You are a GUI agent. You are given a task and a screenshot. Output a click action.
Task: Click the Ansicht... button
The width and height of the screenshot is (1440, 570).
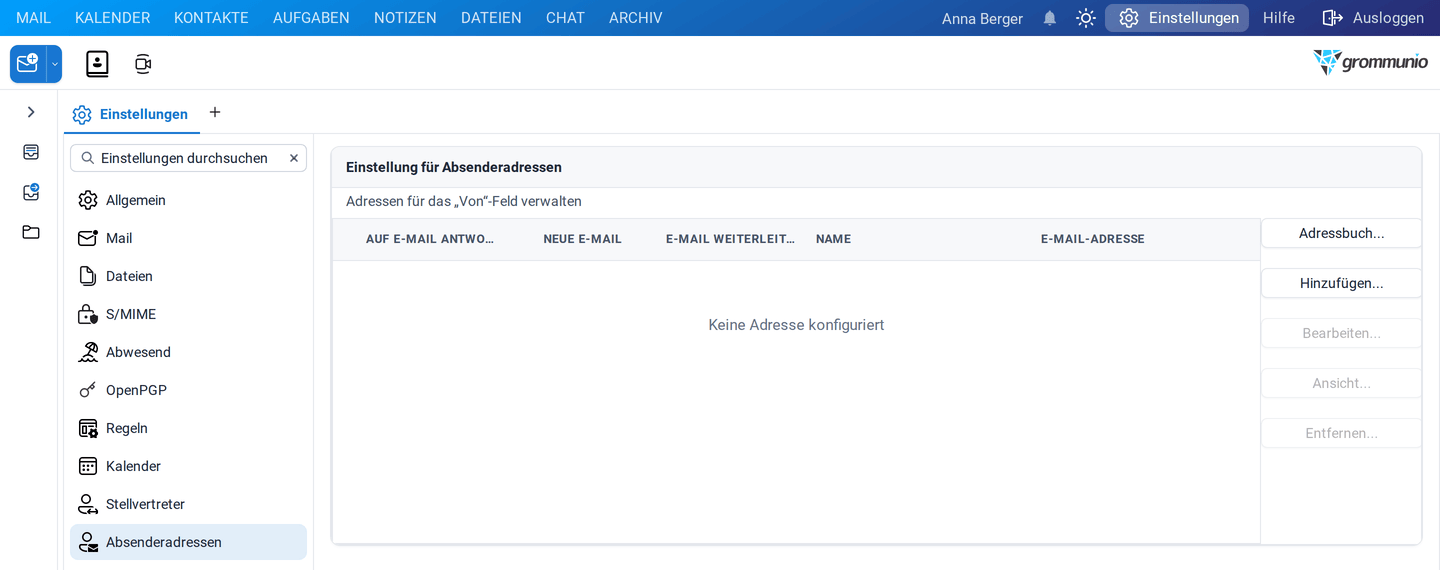click(x=1341, y=383)
